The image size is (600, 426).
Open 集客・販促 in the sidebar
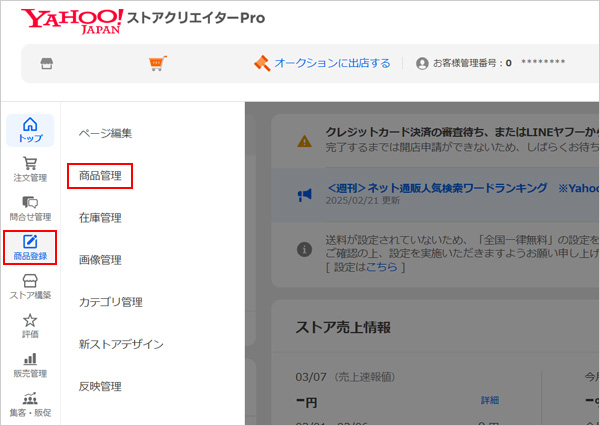[x=30, y=404]
